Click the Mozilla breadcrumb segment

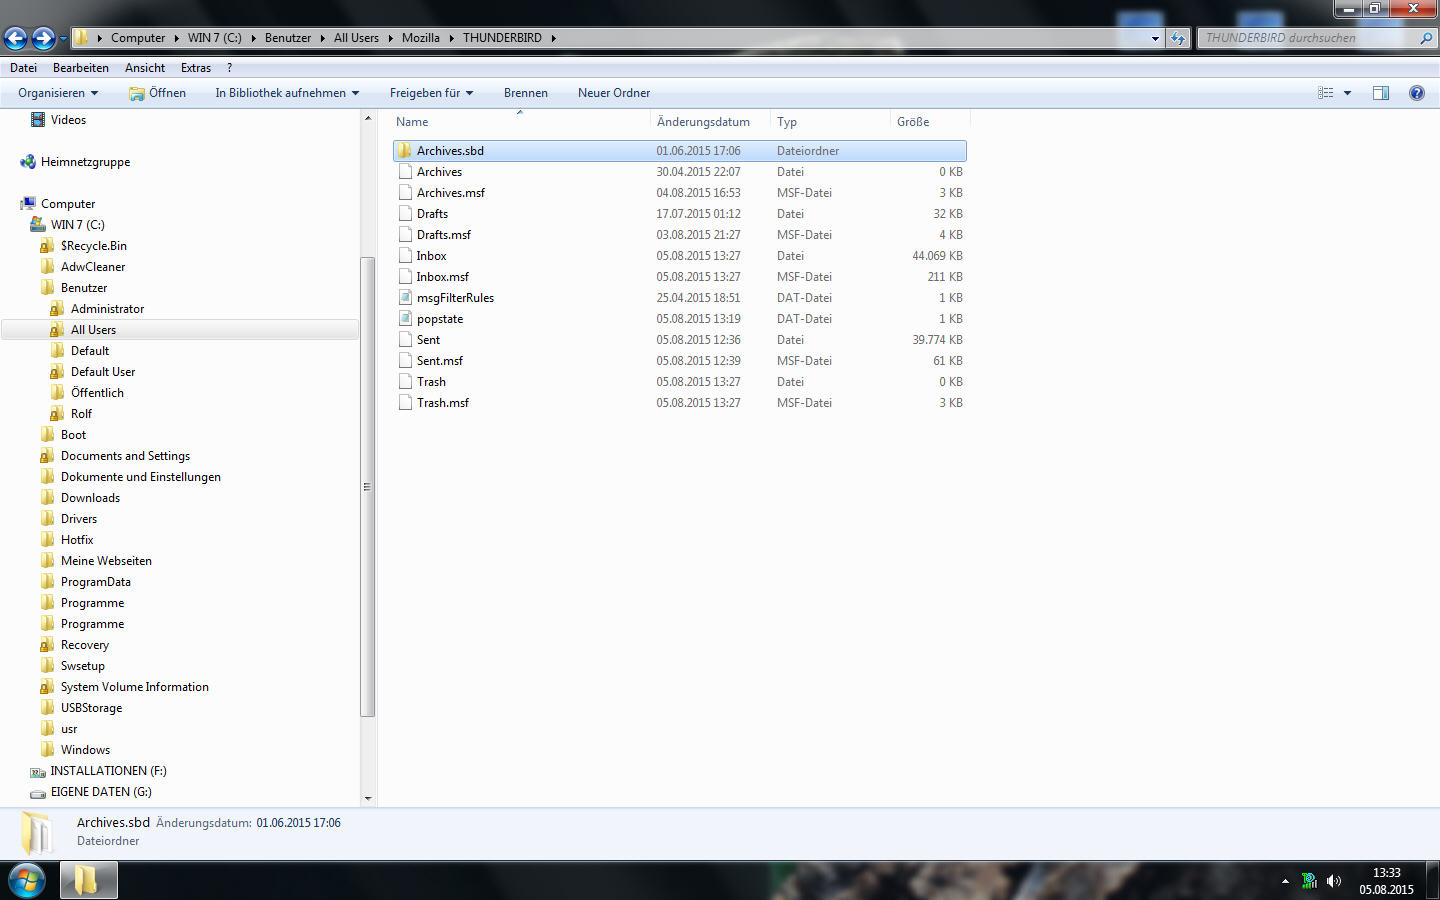click(x=420, y=38)
